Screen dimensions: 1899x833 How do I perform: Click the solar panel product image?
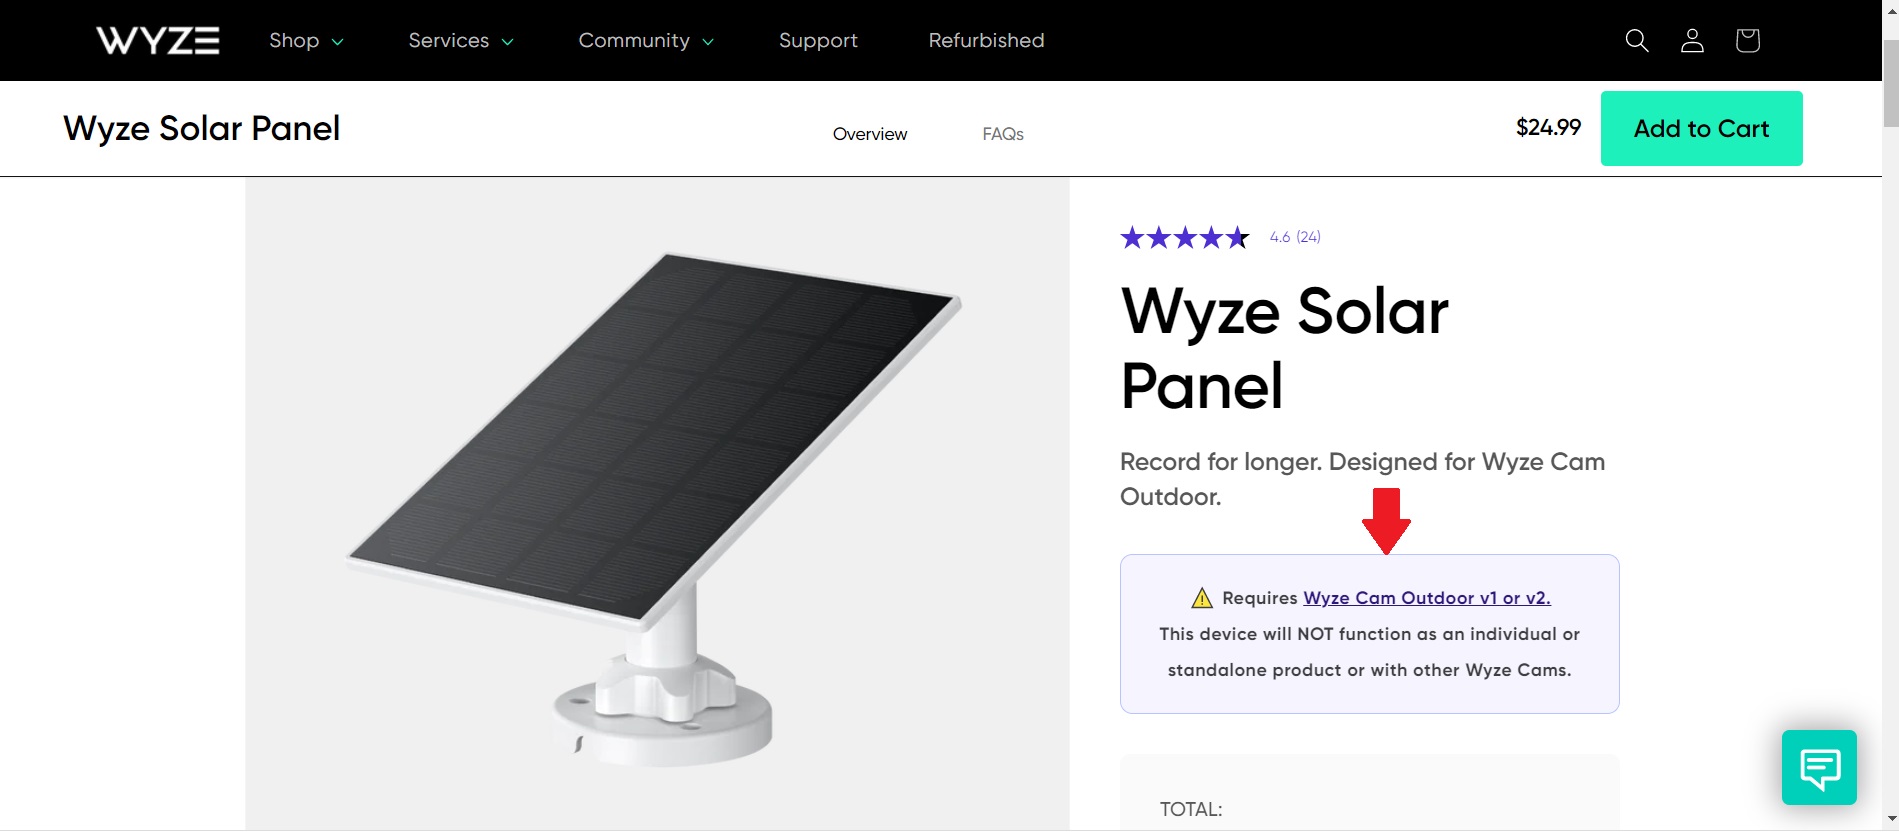pos(656,500)
